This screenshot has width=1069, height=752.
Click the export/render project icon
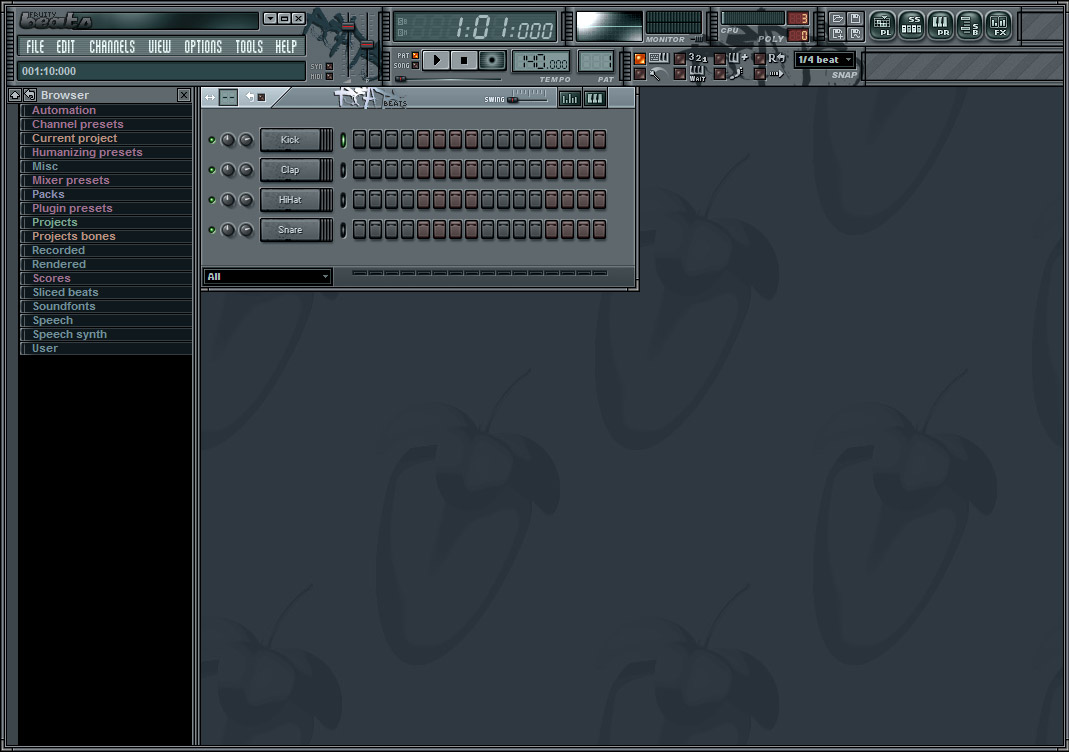[855, 33]
